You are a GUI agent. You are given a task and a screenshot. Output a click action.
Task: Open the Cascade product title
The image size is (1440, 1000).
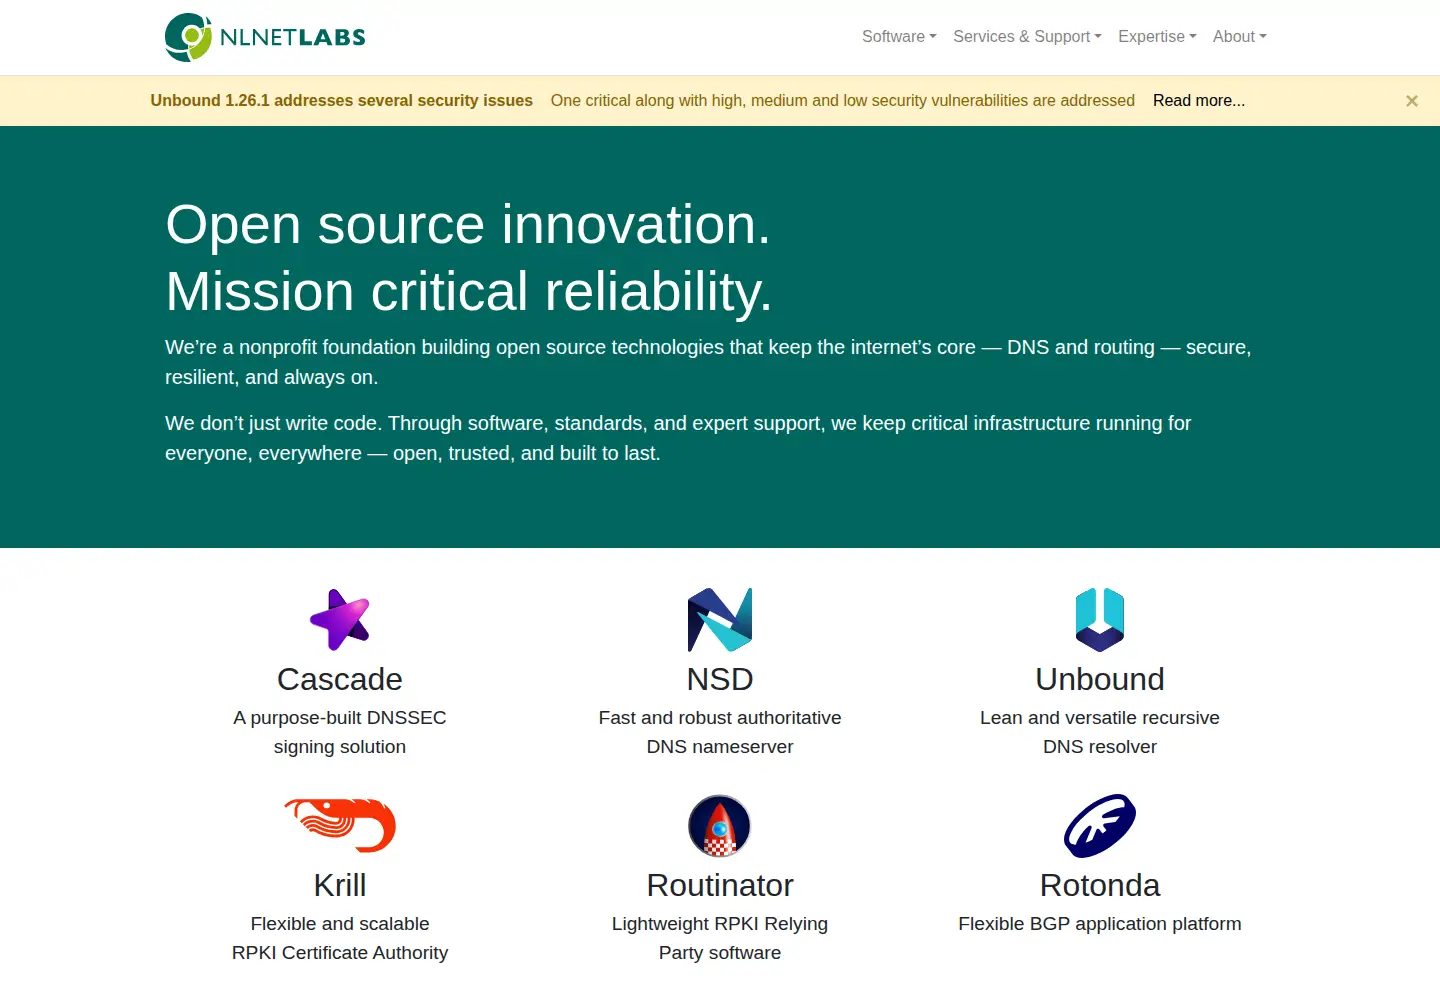(340, 679)
